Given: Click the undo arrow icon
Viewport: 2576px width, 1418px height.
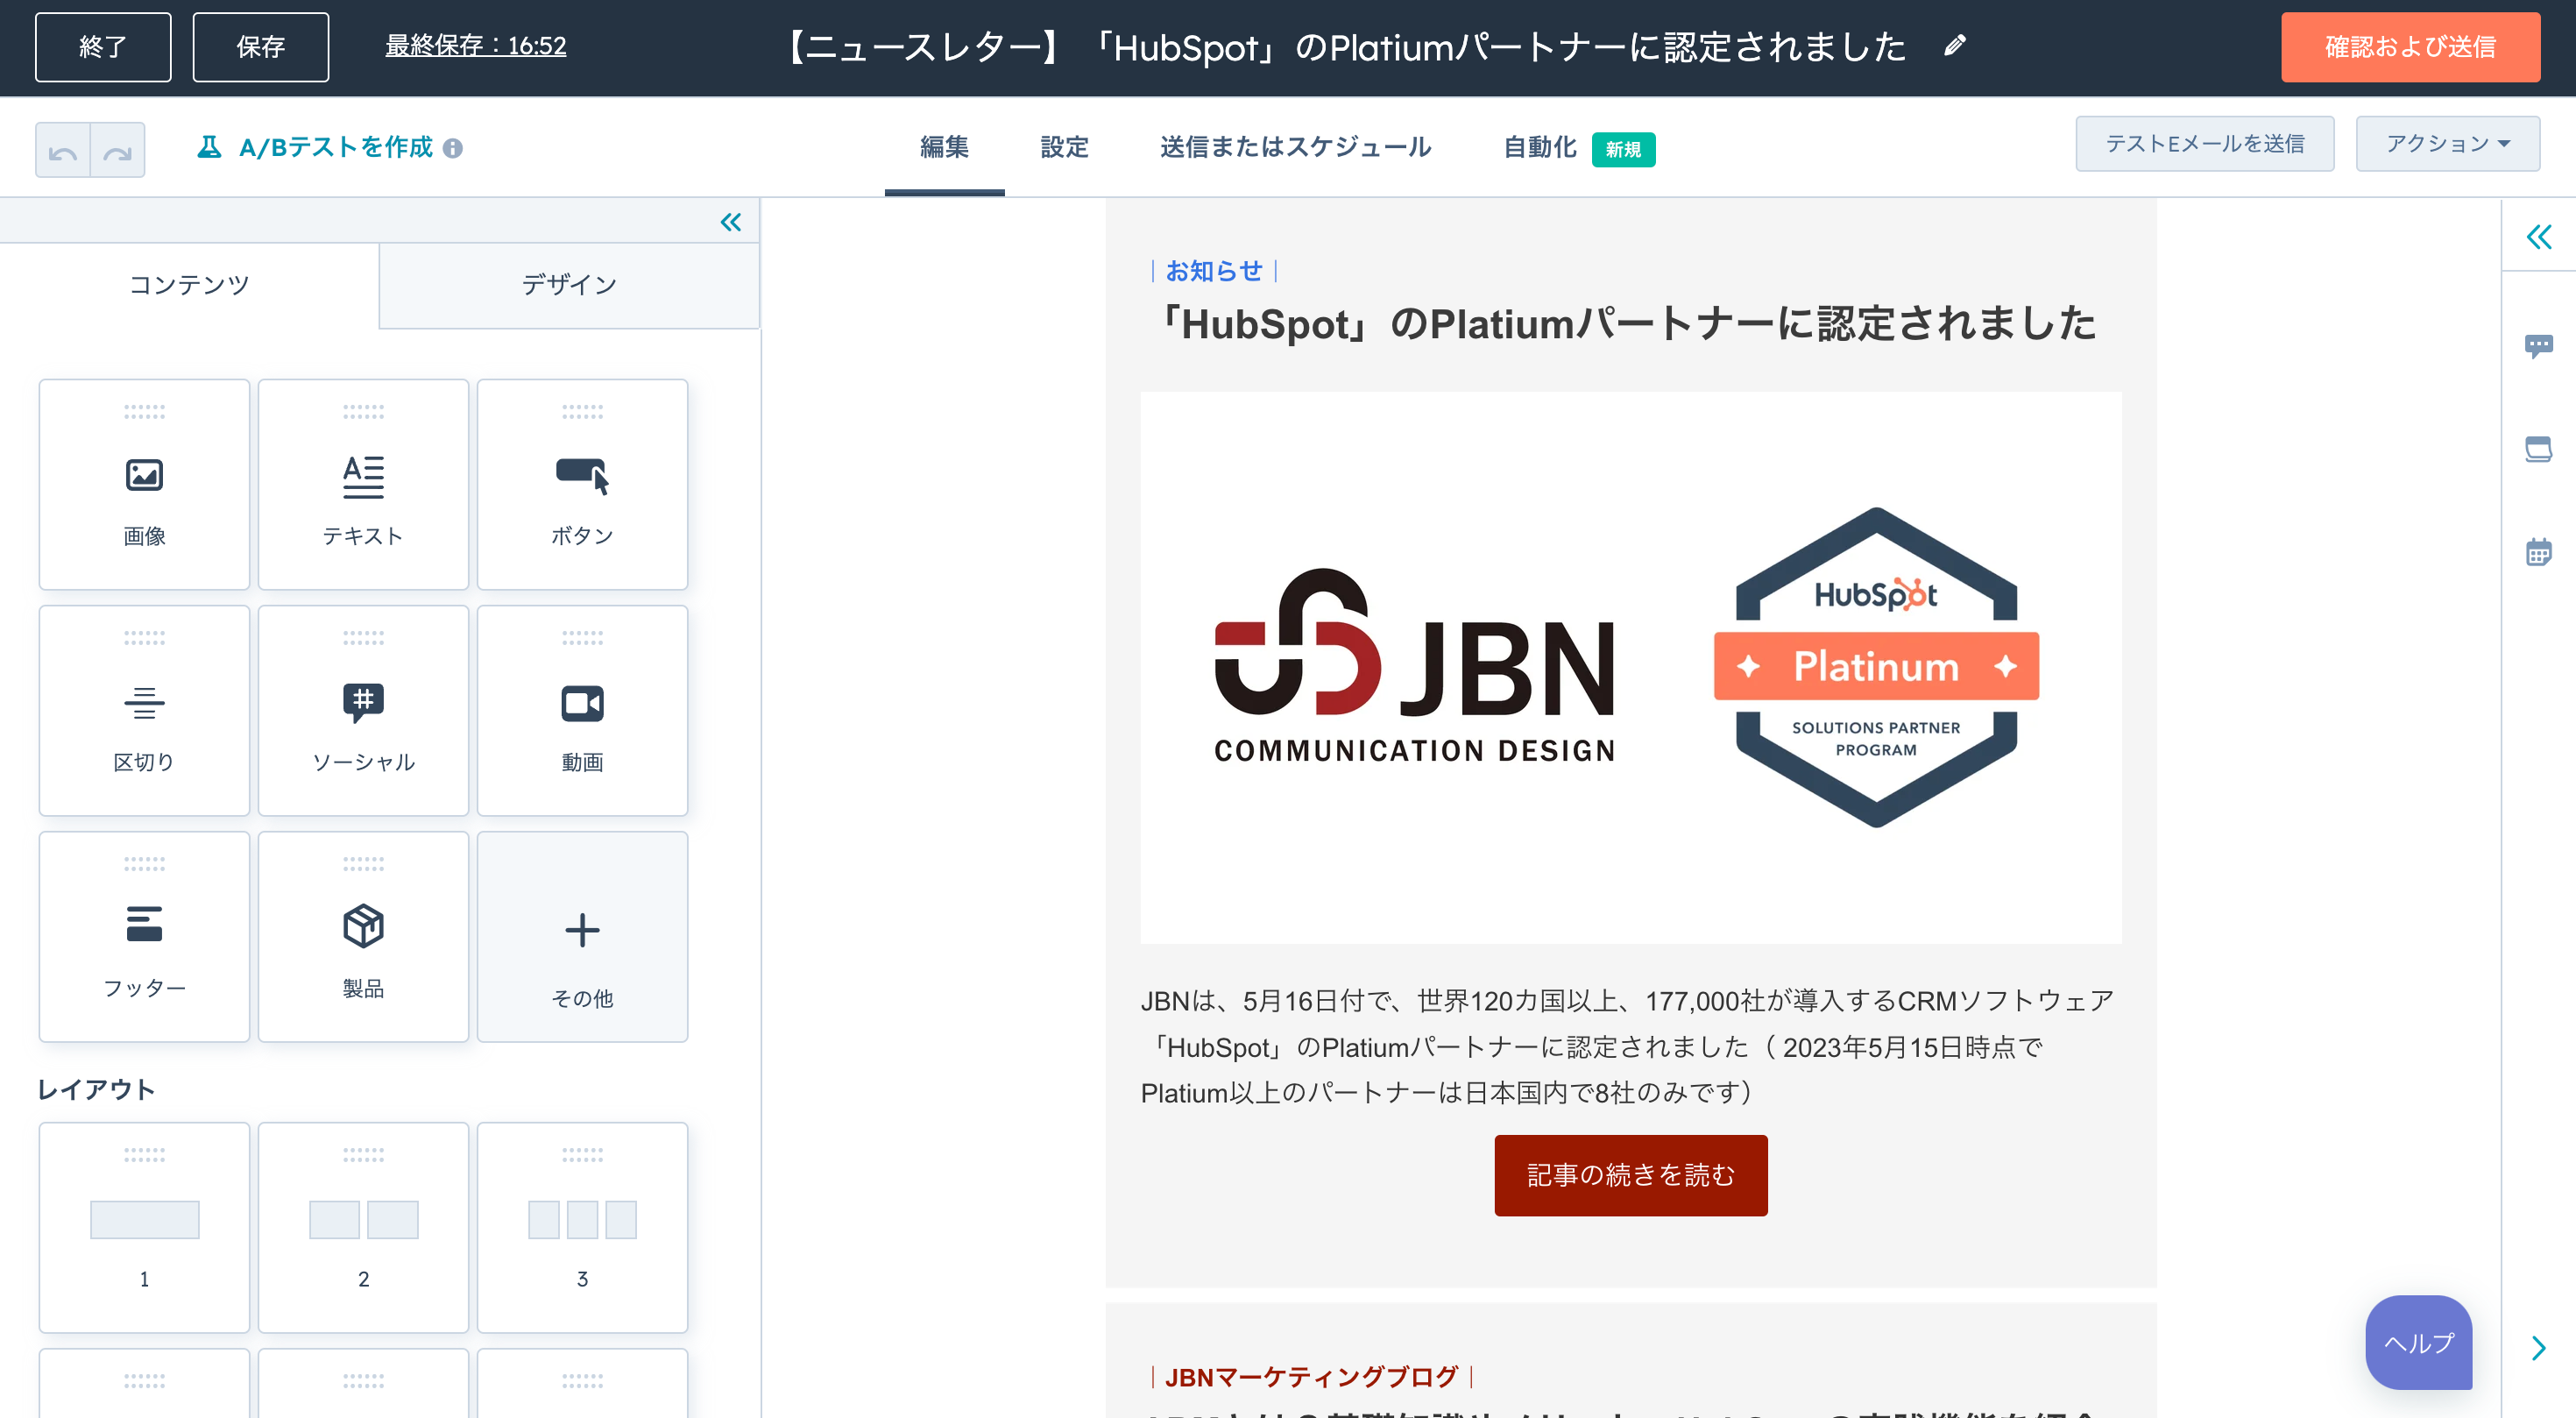Looking at the screenshot, I should tap(63, 150).
